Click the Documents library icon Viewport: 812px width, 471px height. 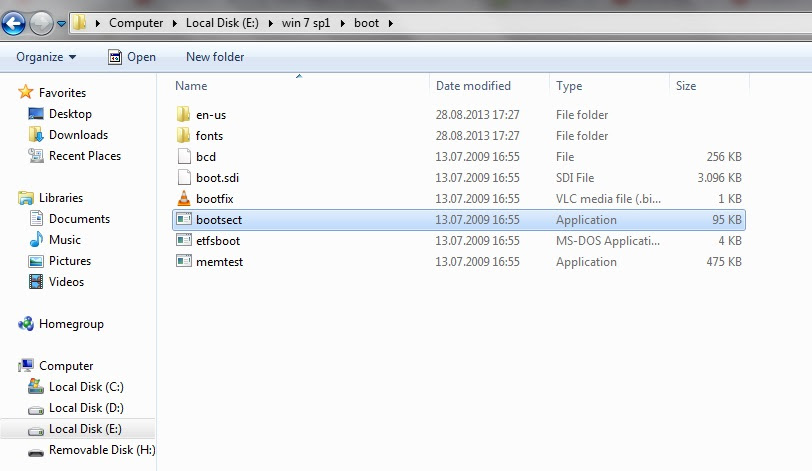pyautogui.click(x=36, y=218)
